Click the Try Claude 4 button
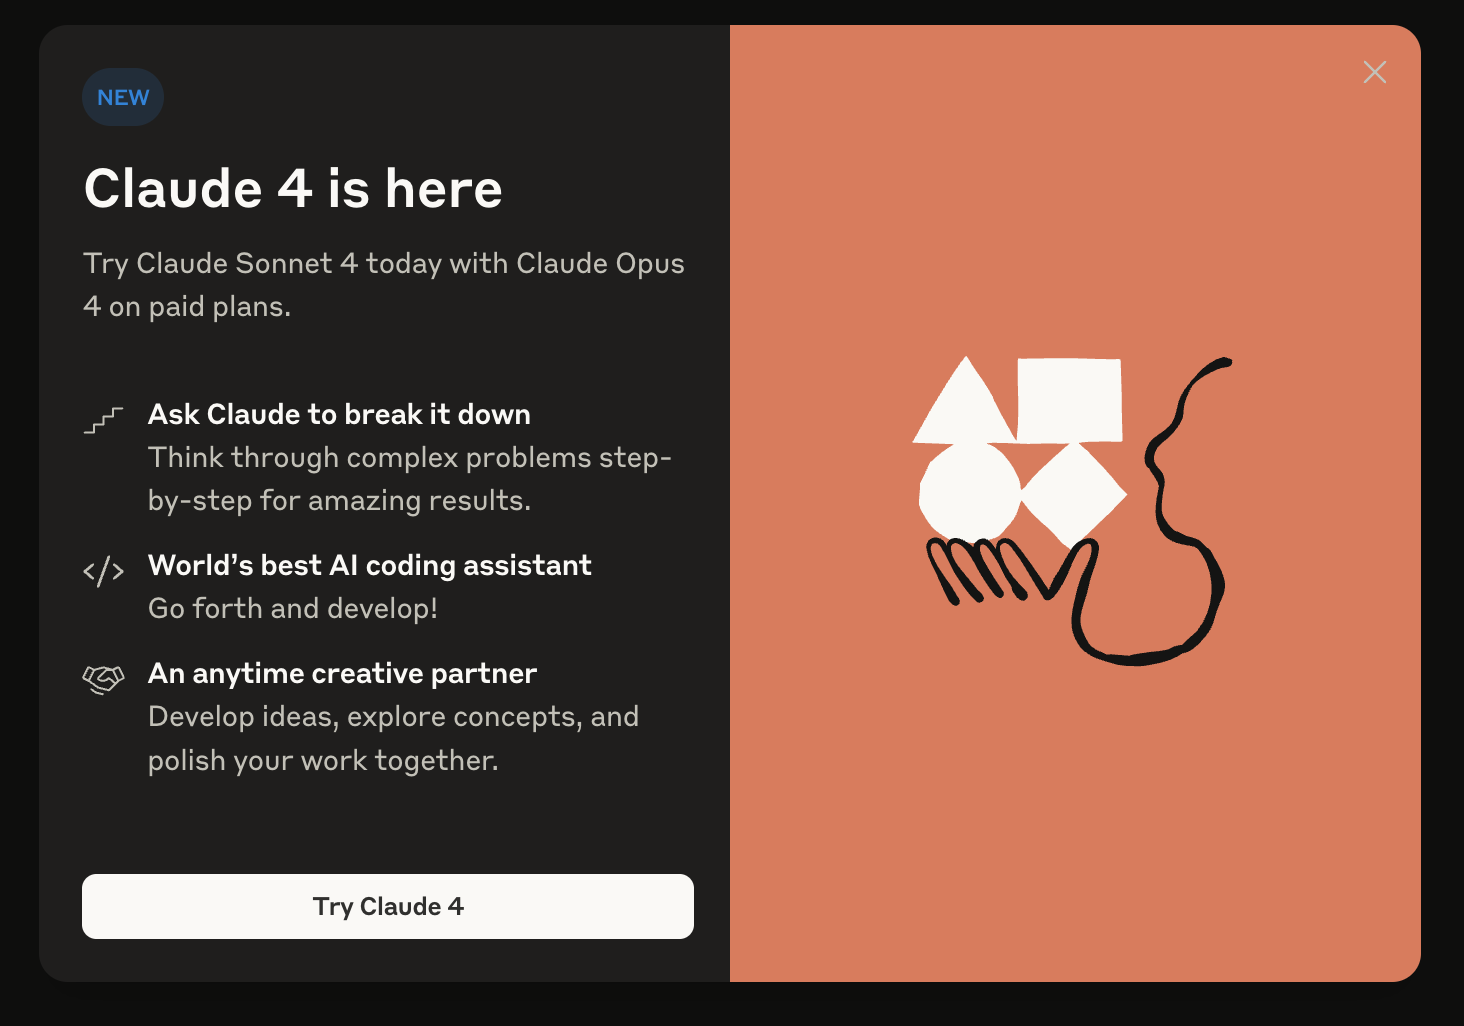1464x1026 pixels. [x=388, y=906]
